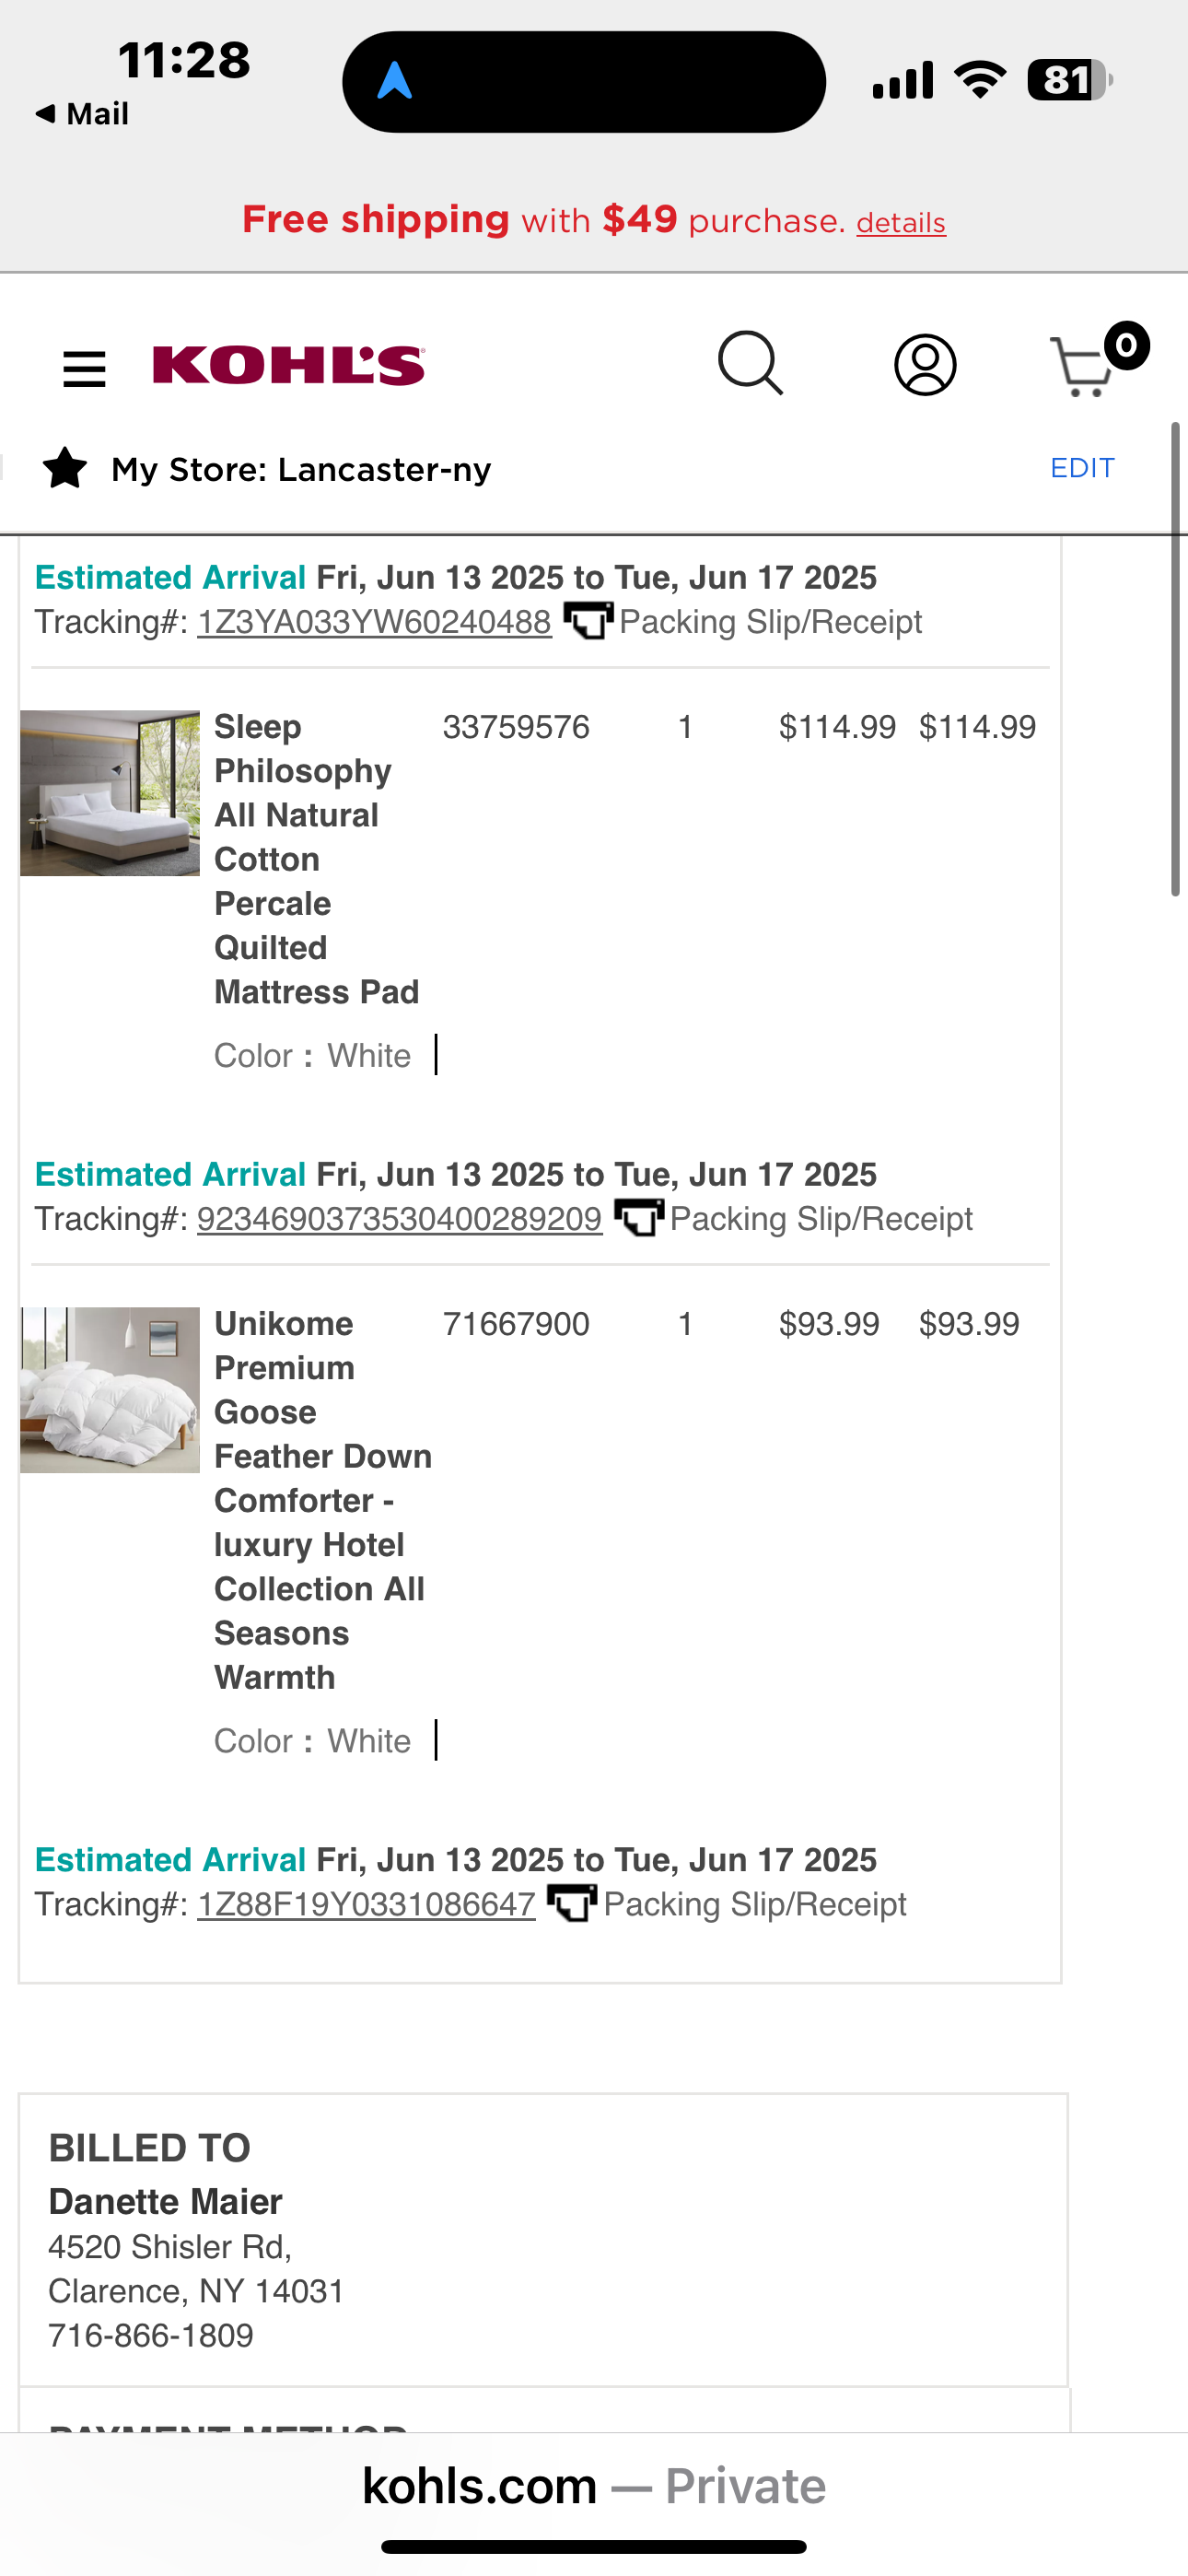Open Unikome Premium Goose Feather Down Comforter title

click(x=323, y=1500)
